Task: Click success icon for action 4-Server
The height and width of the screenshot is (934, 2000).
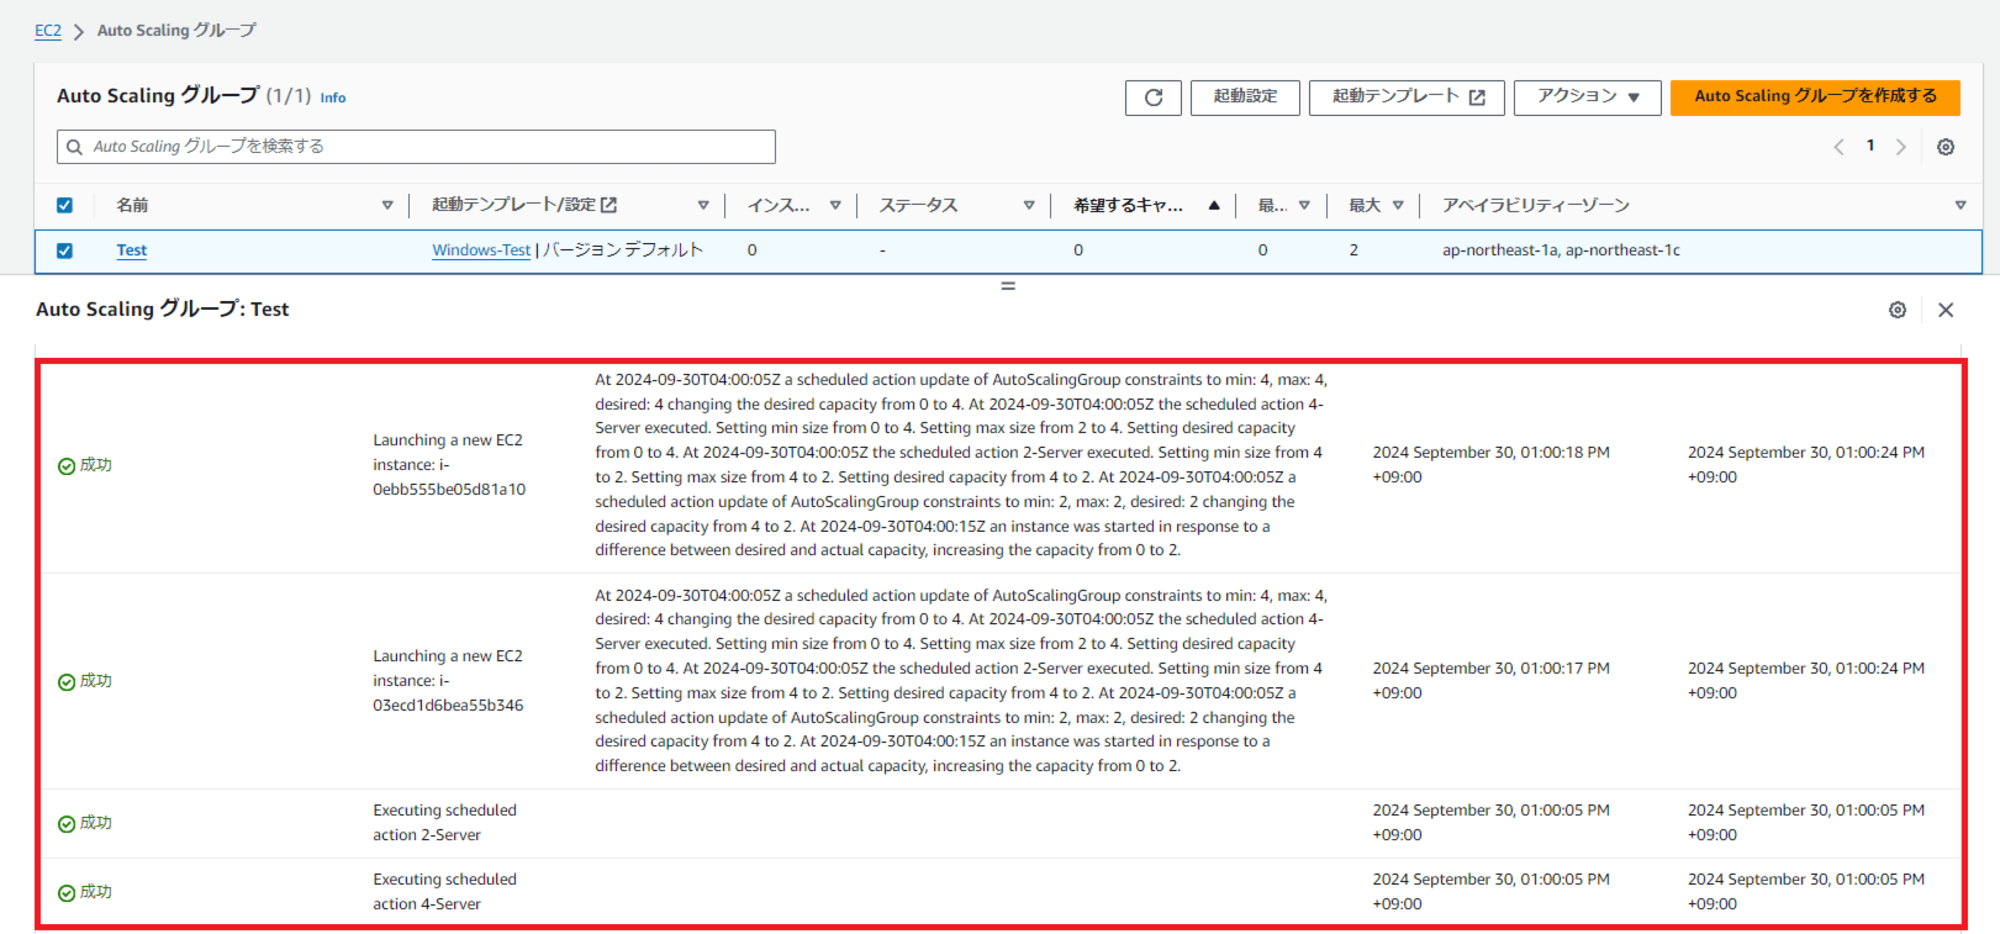Action: 67,893
